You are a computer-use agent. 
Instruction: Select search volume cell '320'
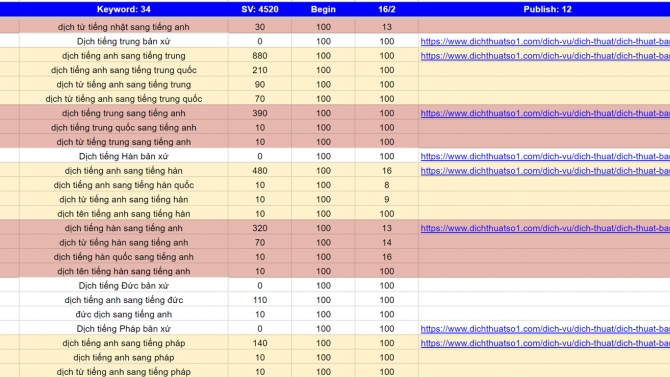point(260,228)
